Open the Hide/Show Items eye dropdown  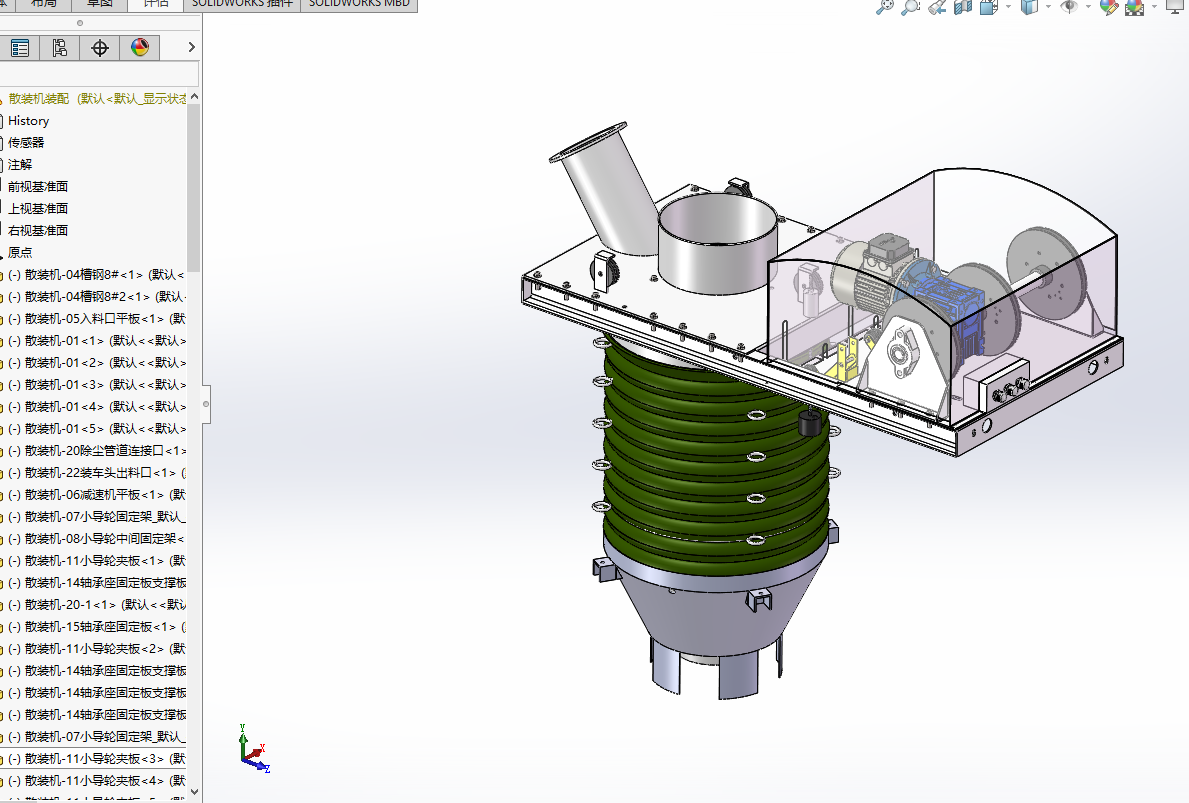click(x=1087, y=7)
